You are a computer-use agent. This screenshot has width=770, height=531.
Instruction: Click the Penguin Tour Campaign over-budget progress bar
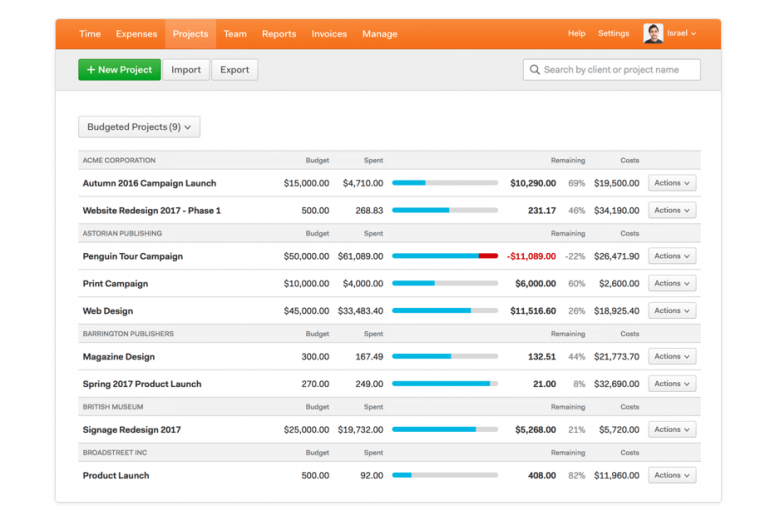[x=445, y=256]
